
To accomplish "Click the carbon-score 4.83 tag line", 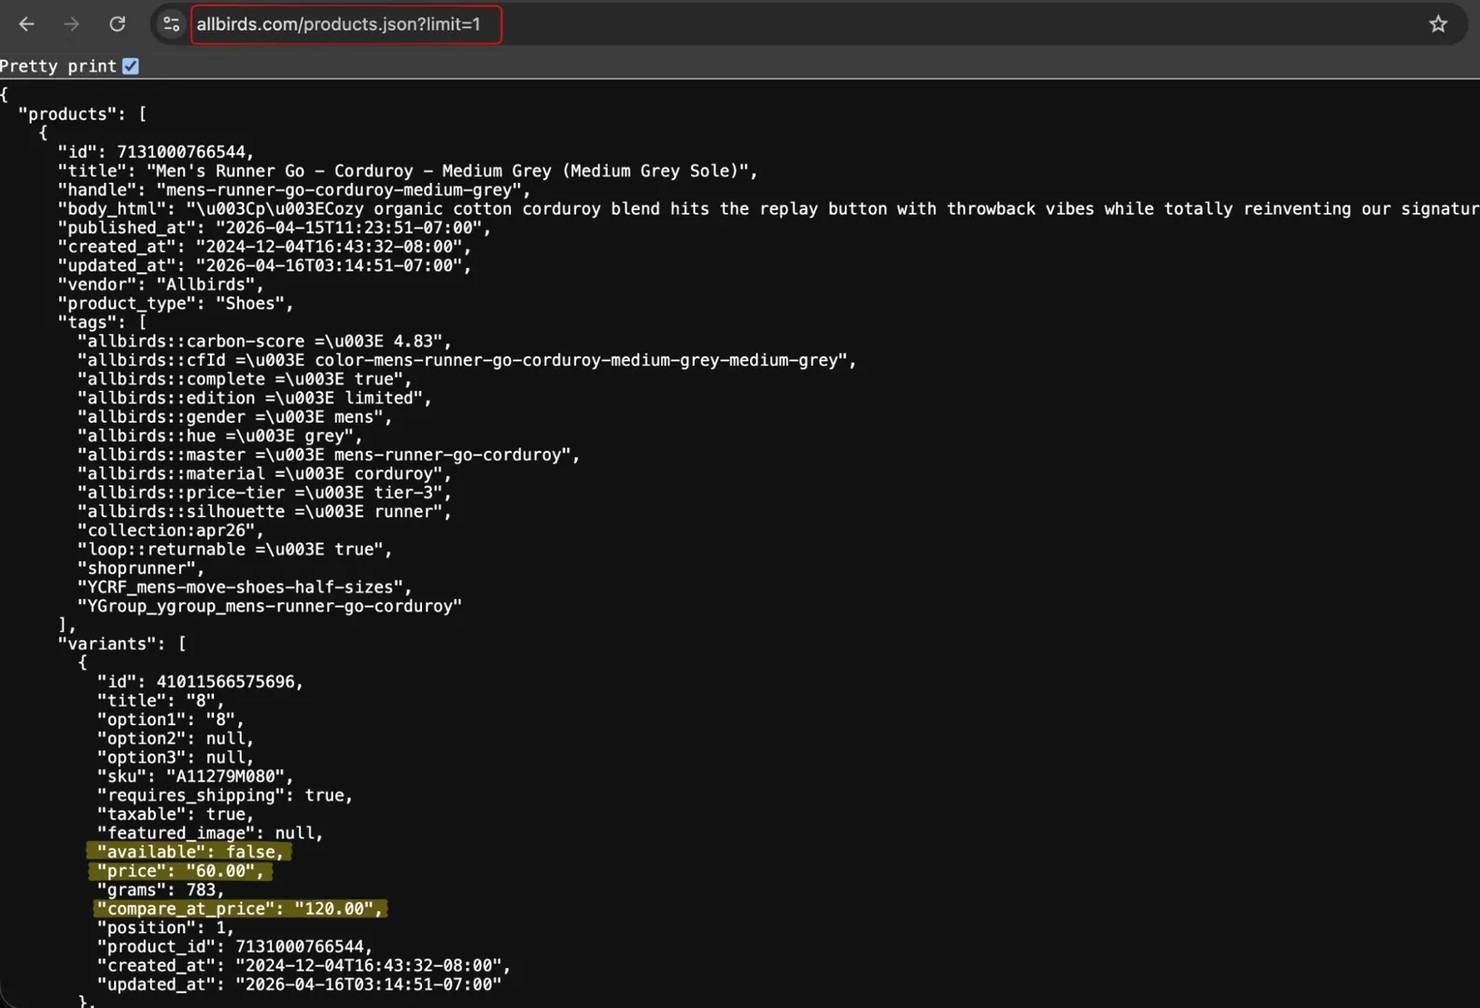I will (x=264, y=341).
